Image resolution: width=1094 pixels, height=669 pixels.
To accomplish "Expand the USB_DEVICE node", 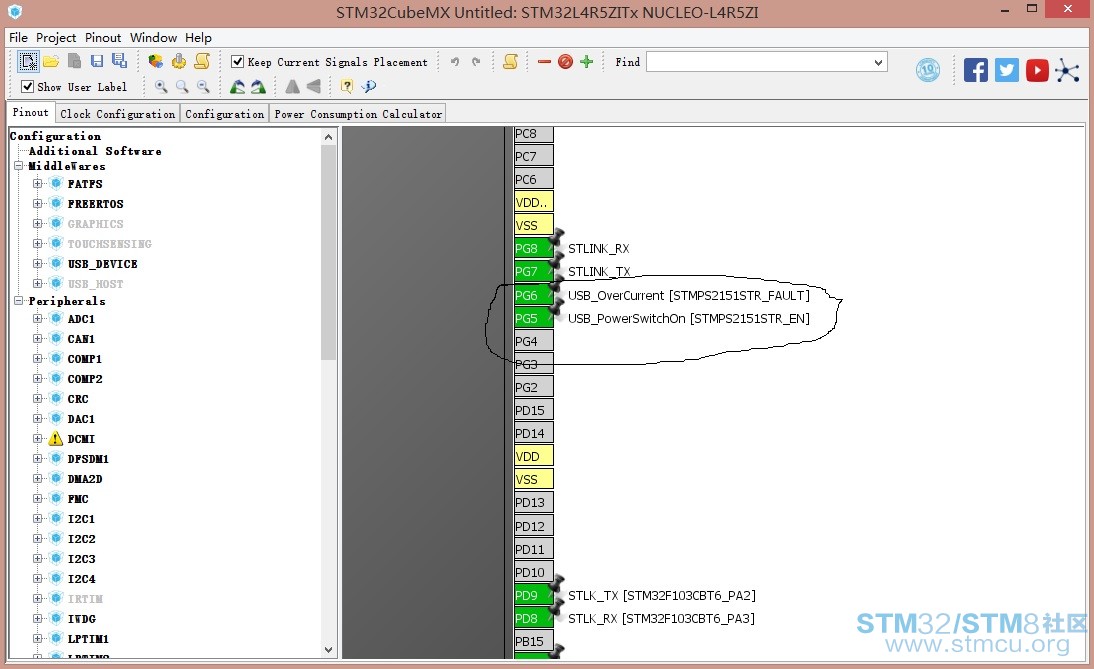I will pyautogui.click(x=38, y=264).
